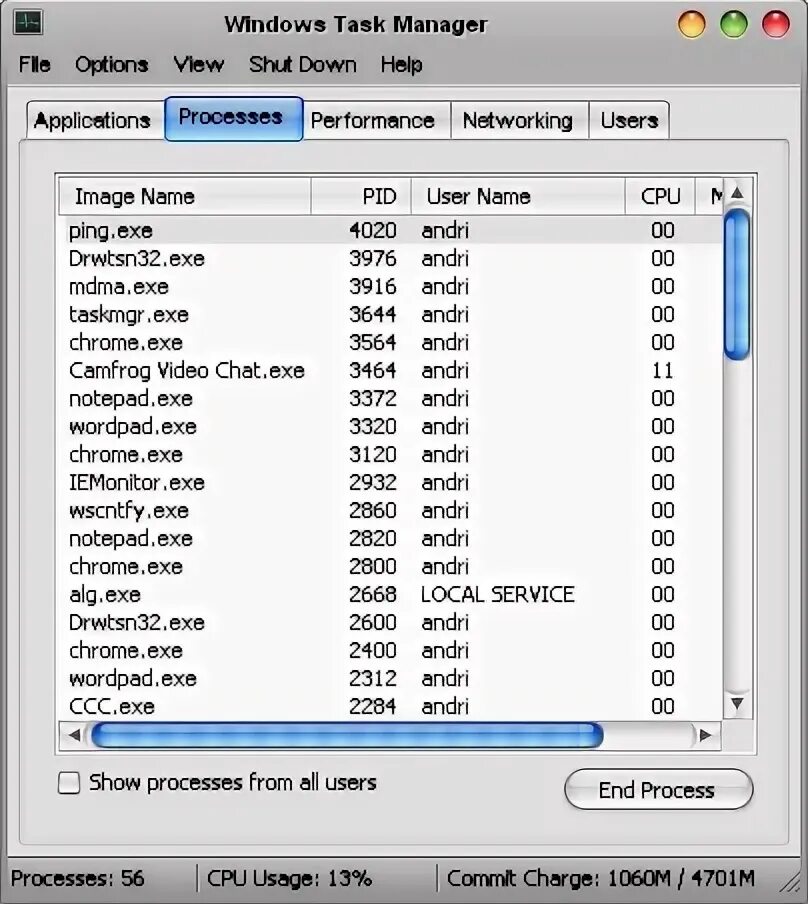Click the Task Manager icon in title bar
The image size is (808, 904).
tap(29, 20)
